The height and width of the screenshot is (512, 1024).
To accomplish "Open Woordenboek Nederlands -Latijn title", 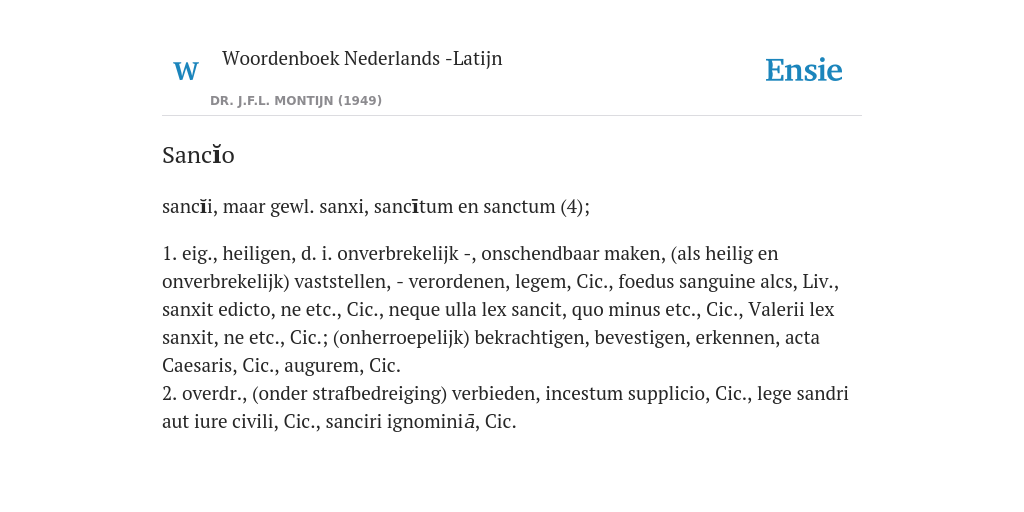I will [x=362, y=59].
